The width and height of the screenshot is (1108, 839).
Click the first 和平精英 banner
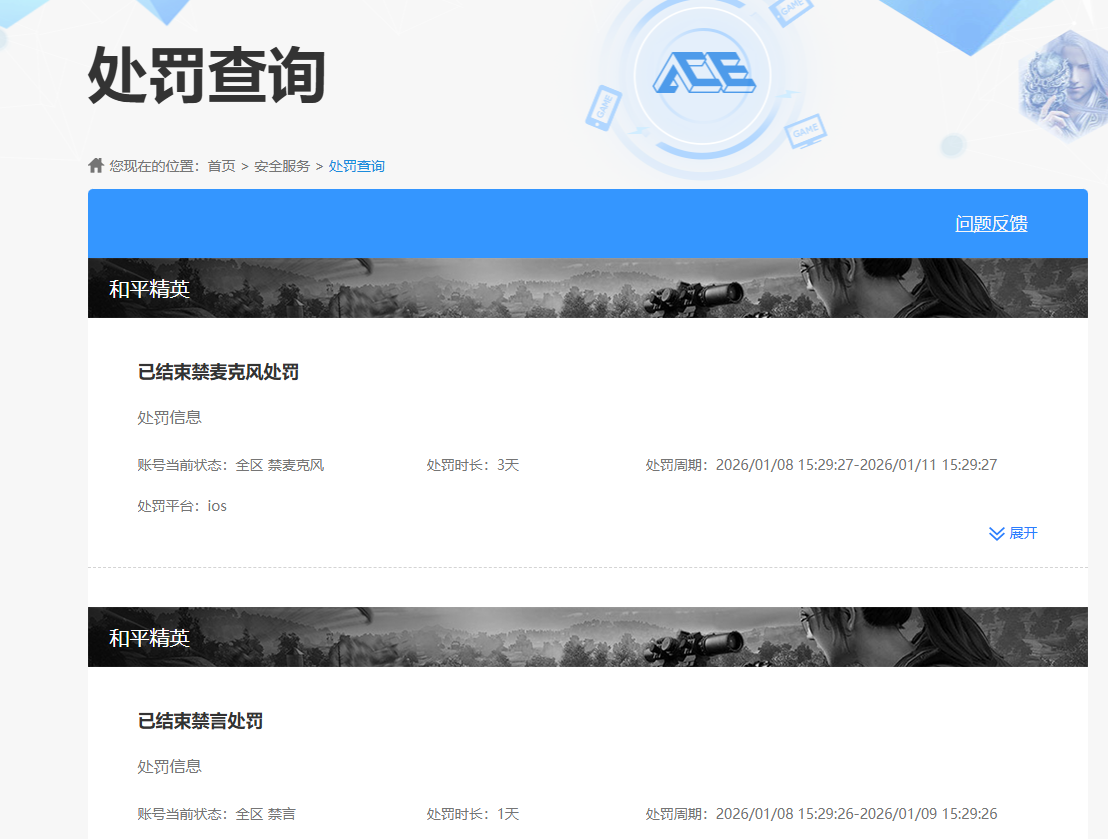coord(588,288)
